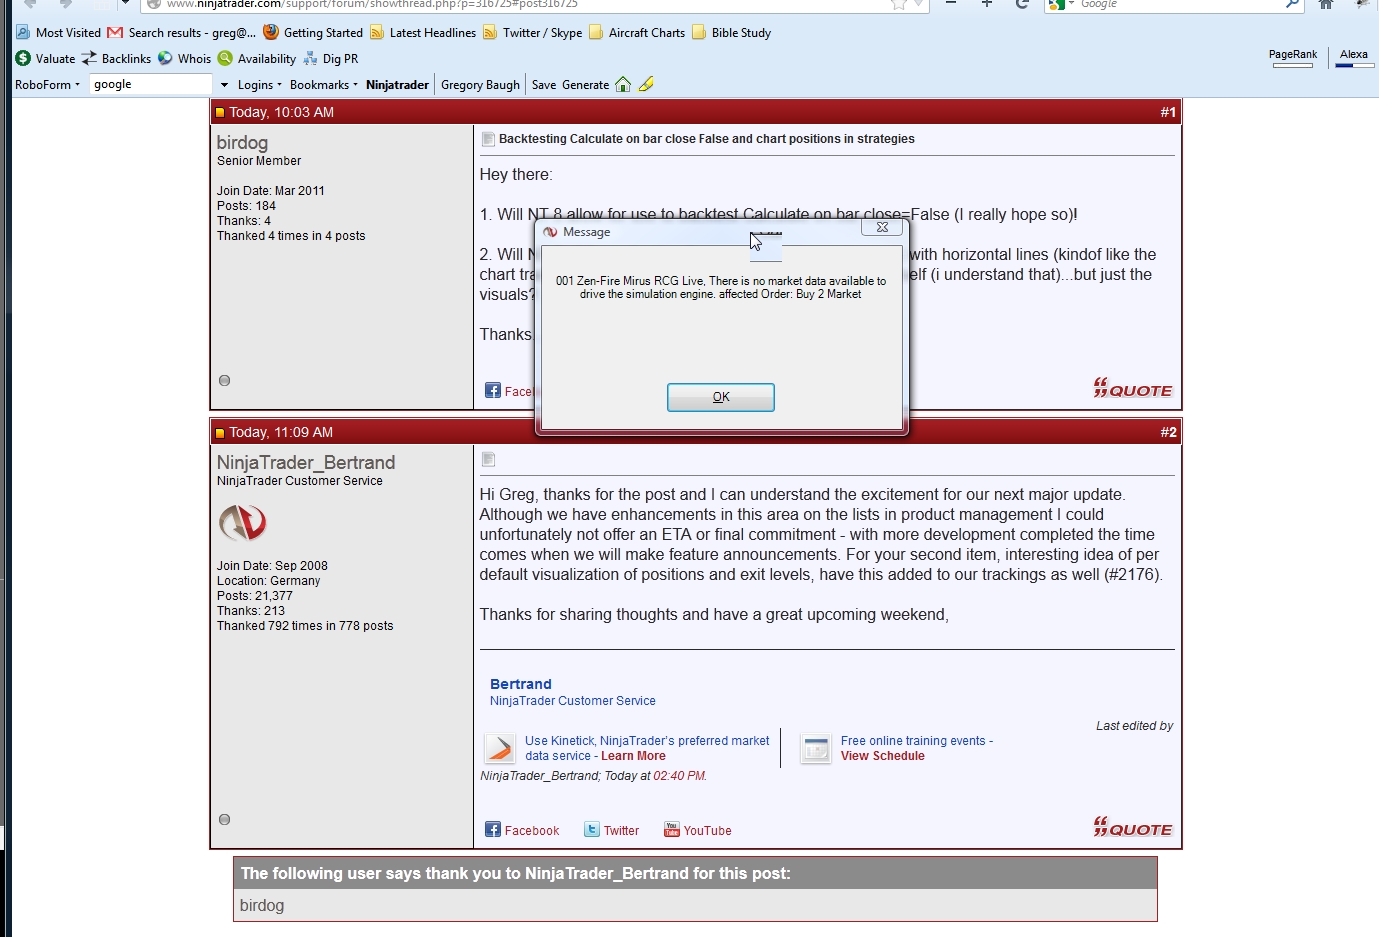Click the NinjaTrader_Bertrand avatar logo

pos(242,522)
